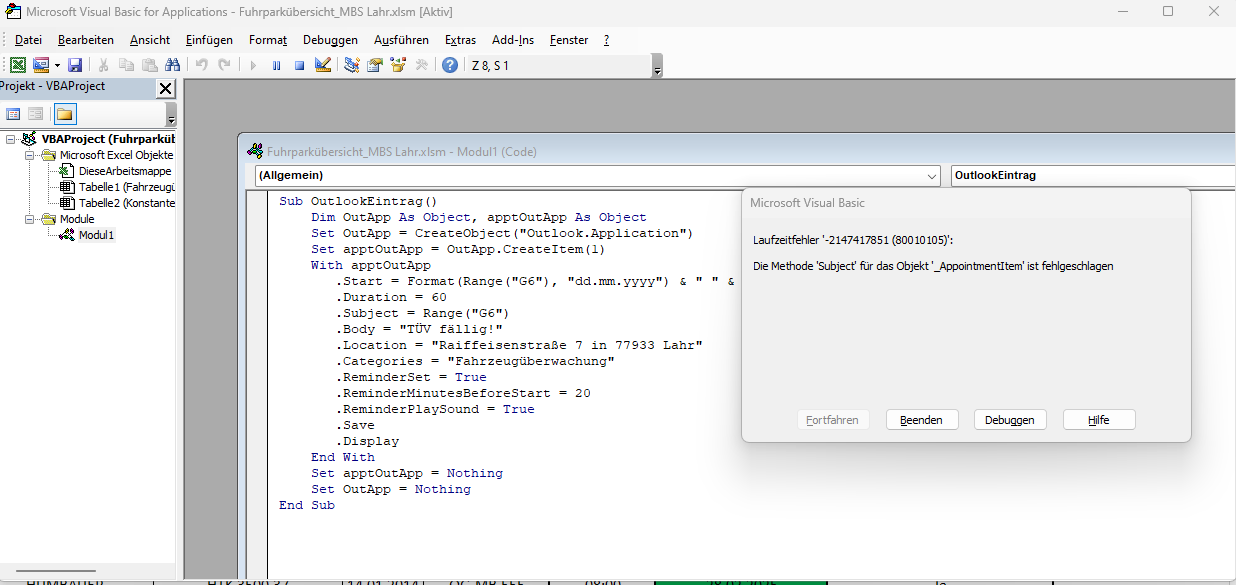Viewport: 1236px width, 585px height.
Task: Save the workbook with the floppy icon
Action: 75,65
